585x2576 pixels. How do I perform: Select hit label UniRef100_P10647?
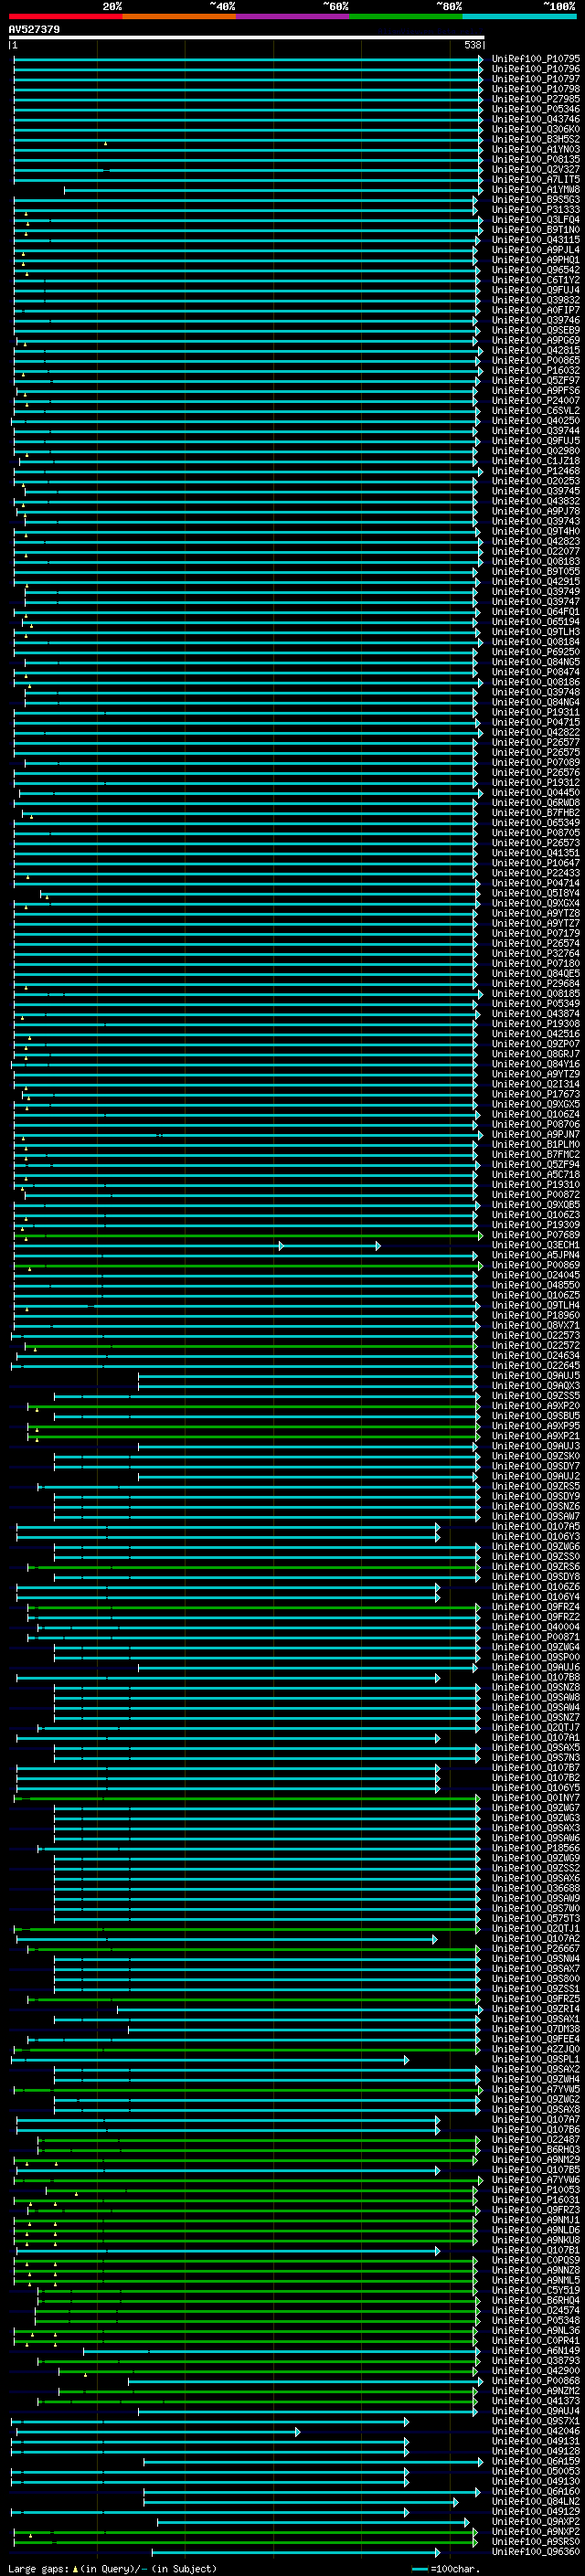pos(536,863)
